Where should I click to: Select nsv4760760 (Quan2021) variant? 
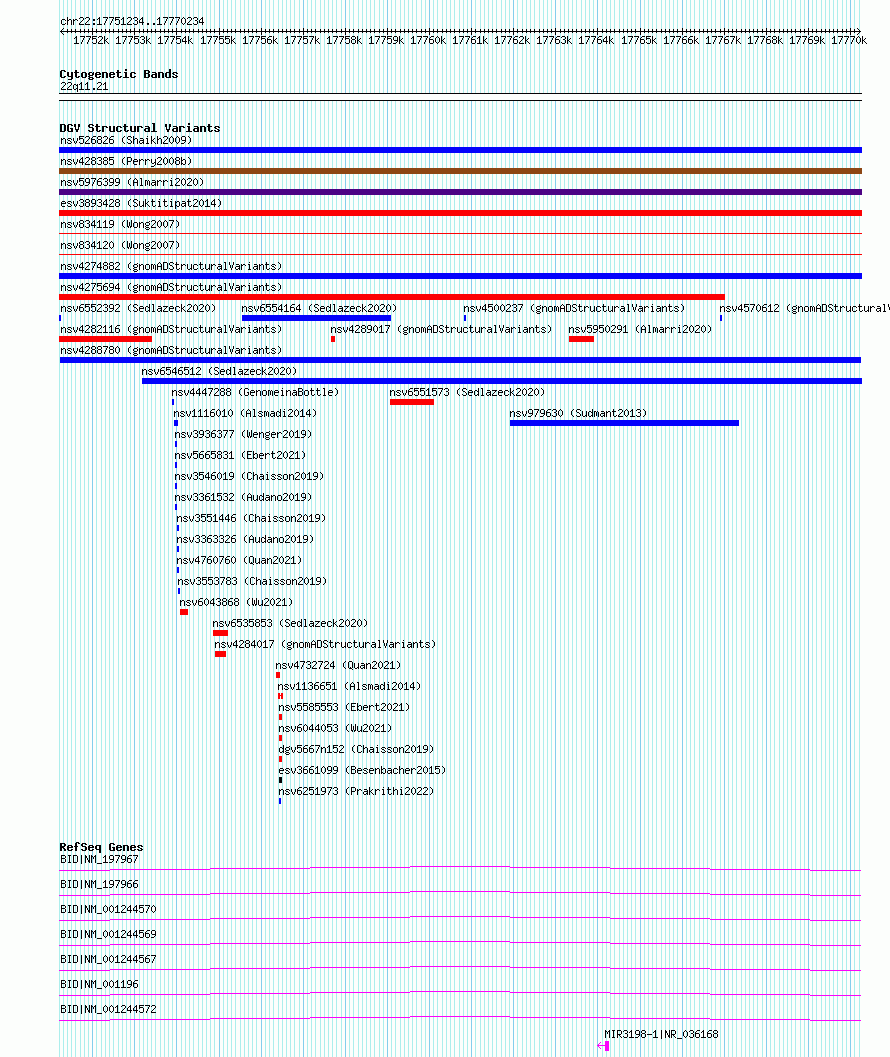pos(239,560)
